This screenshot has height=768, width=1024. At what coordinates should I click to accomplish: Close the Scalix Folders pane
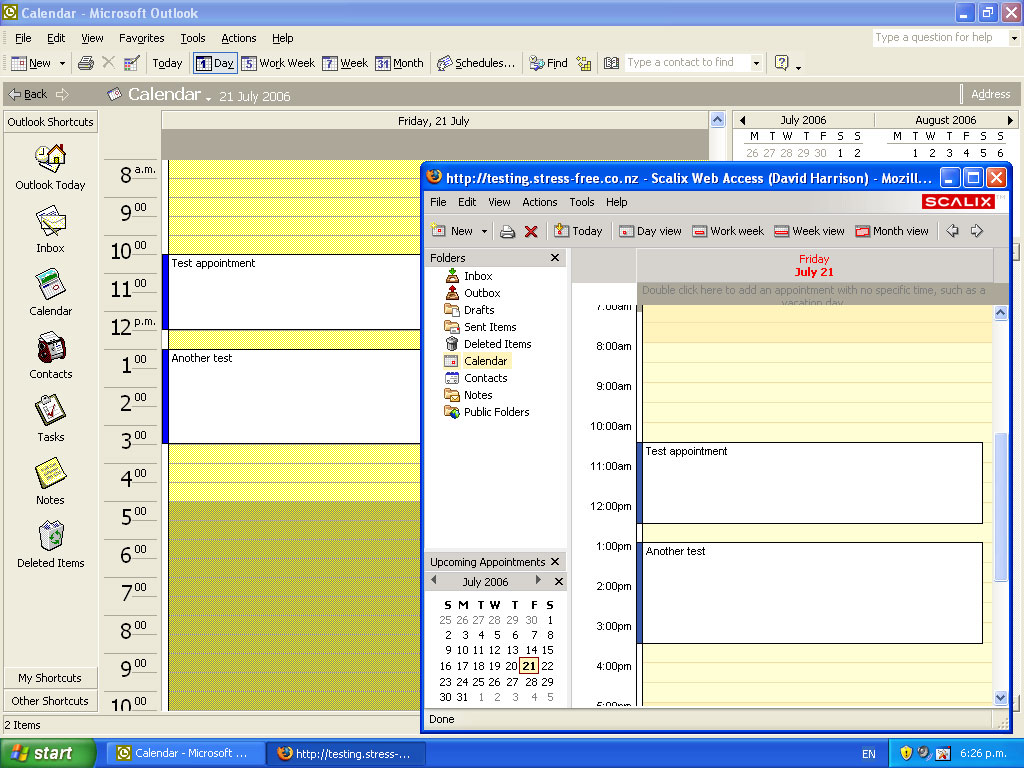[554, 257]
